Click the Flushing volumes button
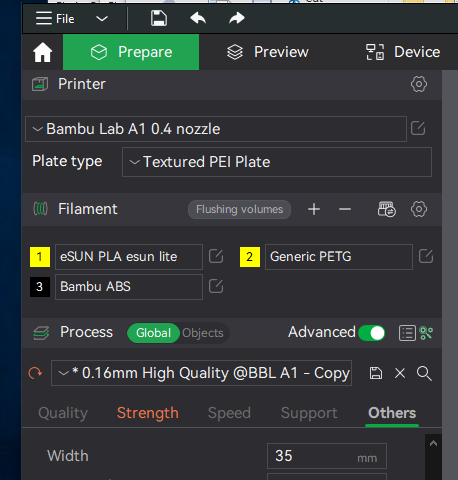This screenshot has height=480, width=458. coord(239,209)
